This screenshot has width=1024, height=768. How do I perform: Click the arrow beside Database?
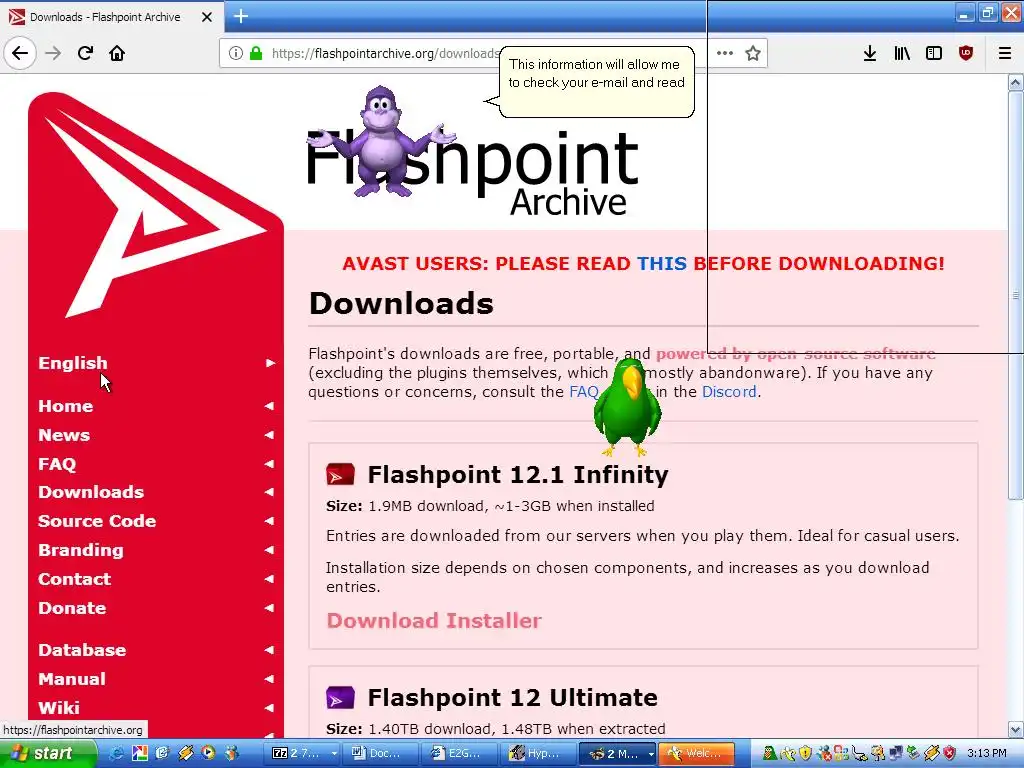point(269,650)
